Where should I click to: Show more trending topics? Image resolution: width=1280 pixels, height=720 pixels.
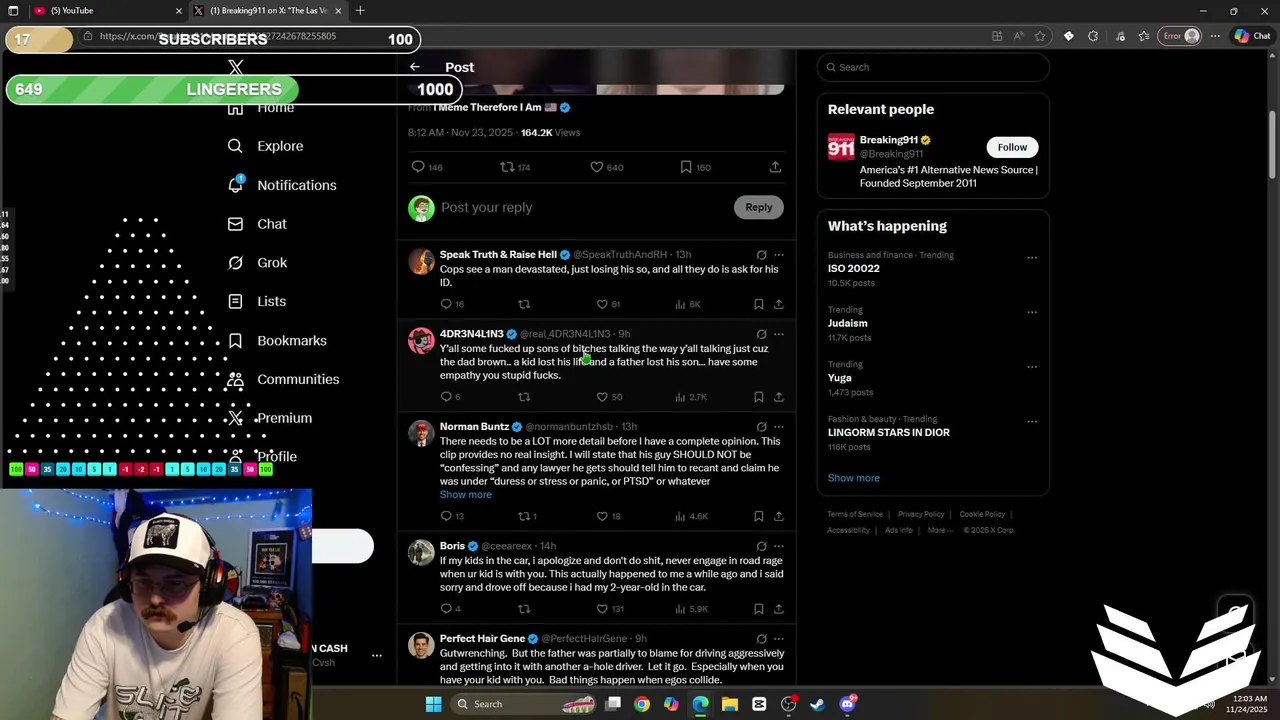coord(853,478)
